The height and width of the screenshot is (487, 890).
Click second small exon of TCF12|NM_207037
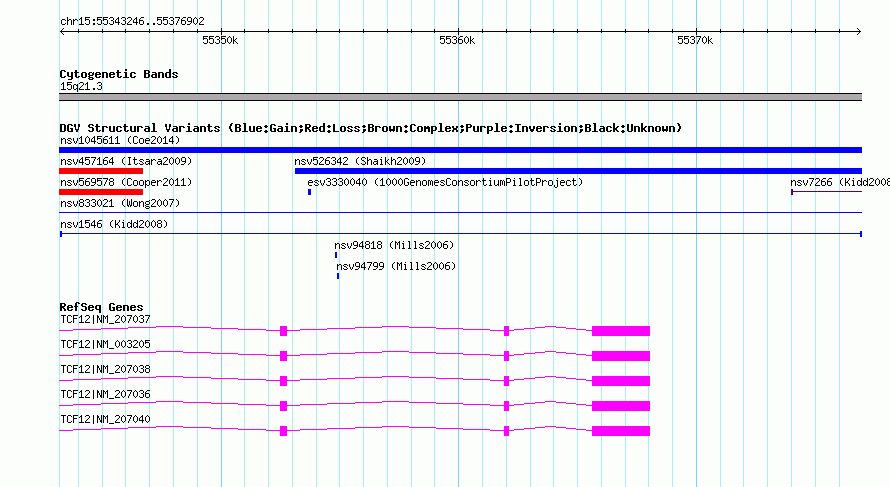coord(506,331)
